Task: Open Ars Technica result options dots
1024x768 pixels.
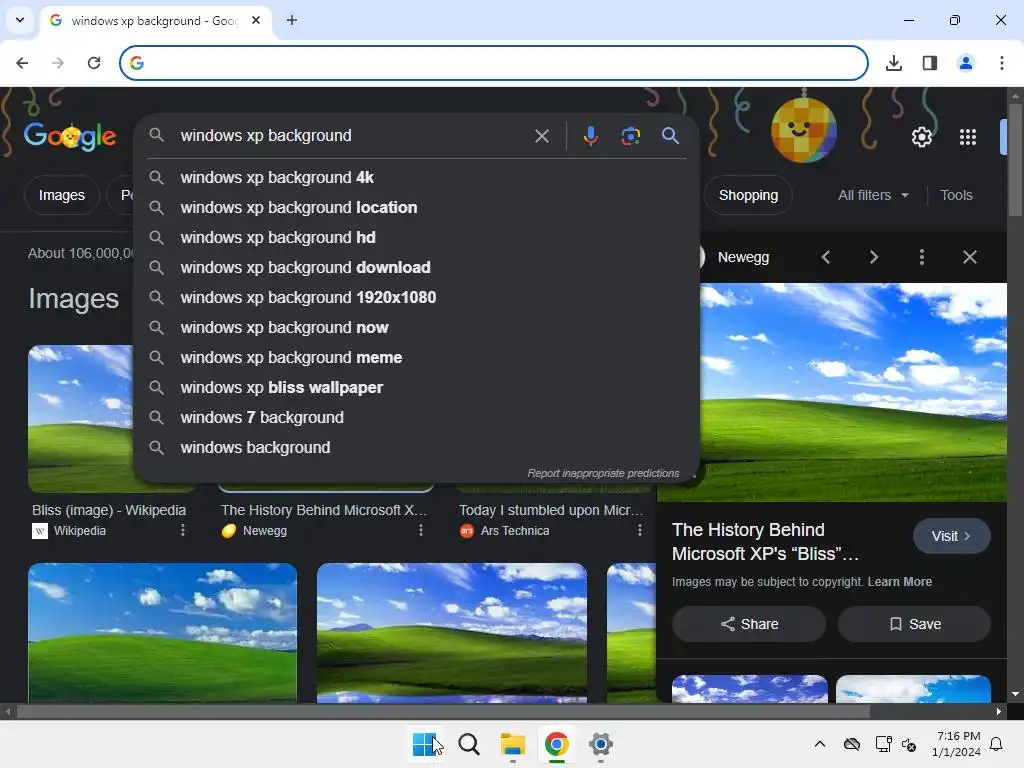Action: click(x=639, y=530)
